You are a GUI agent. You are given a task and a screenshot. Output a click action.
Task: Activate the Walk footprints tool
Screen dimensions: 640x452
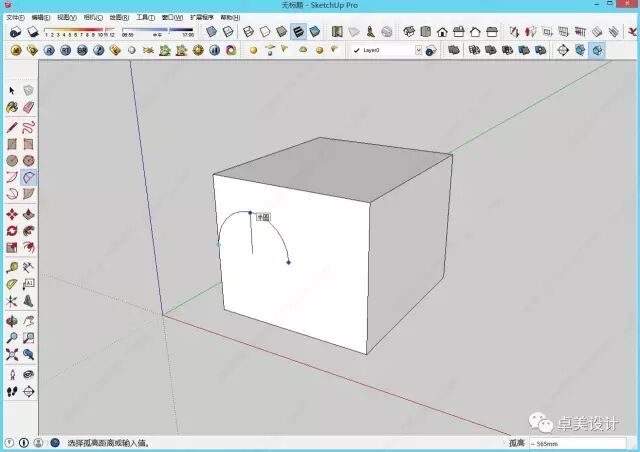(12, 392)
